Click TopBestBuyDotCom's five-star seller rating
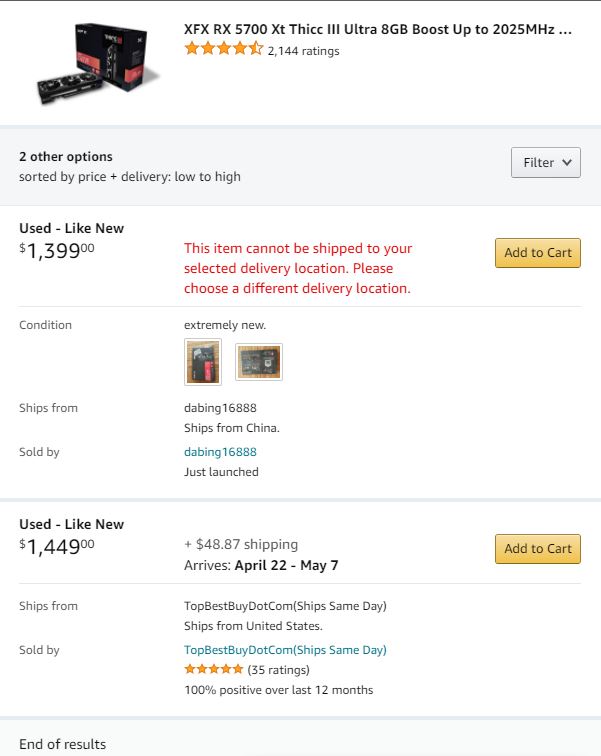This screenshot has height=756, width=601. pyautogui.click(x=213, y=669)
